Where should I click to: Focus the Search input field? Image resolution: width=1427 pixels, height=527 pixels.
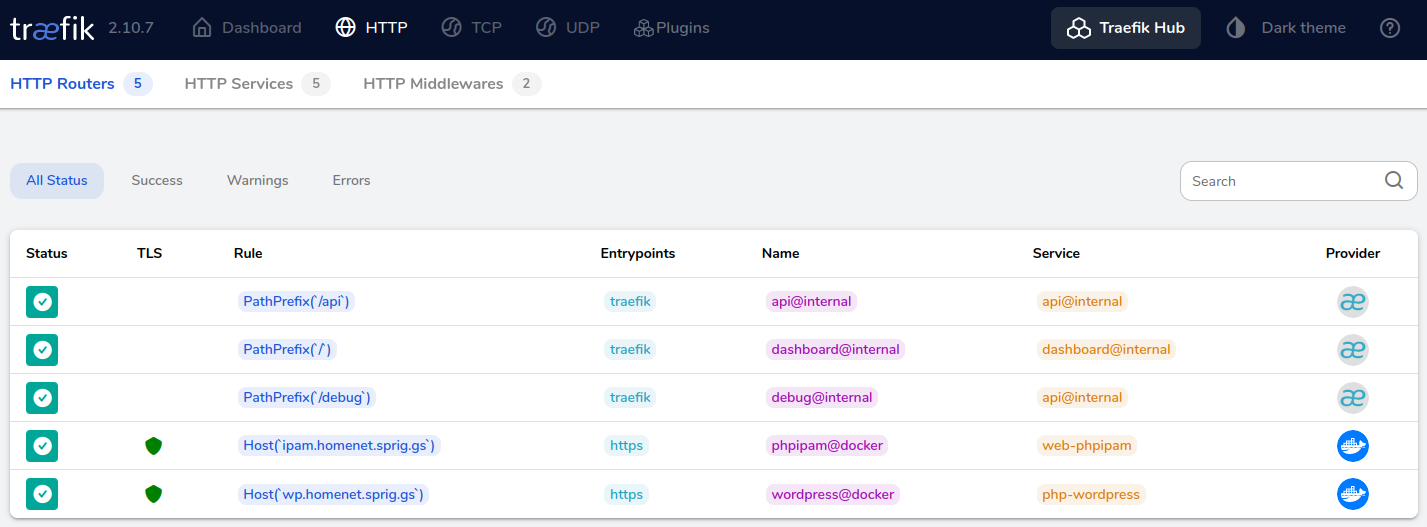pos(1298,181)
